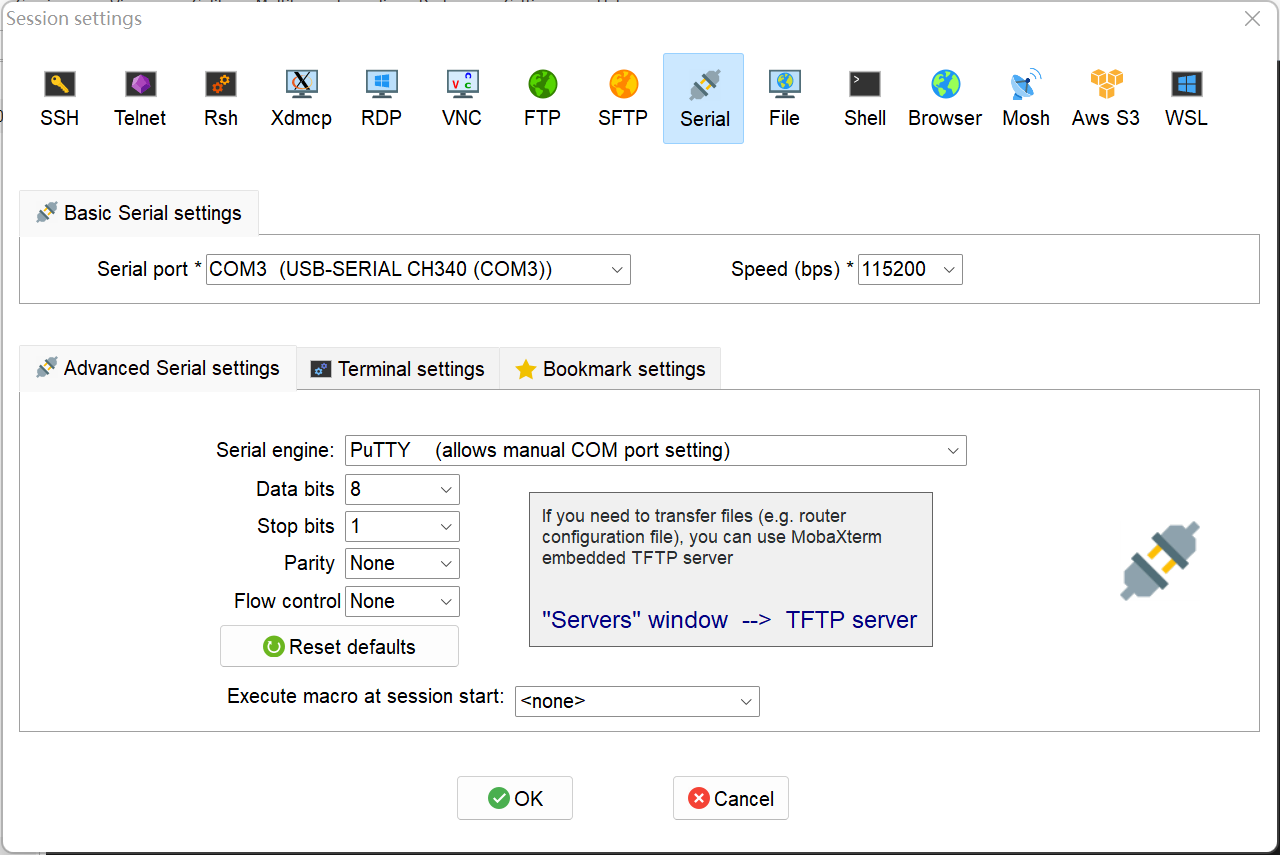Image resolution: width=1280 pixels, height=855 pixels.
Task: Open the Flow control dropdown
Action: click(x=402, y=601)
